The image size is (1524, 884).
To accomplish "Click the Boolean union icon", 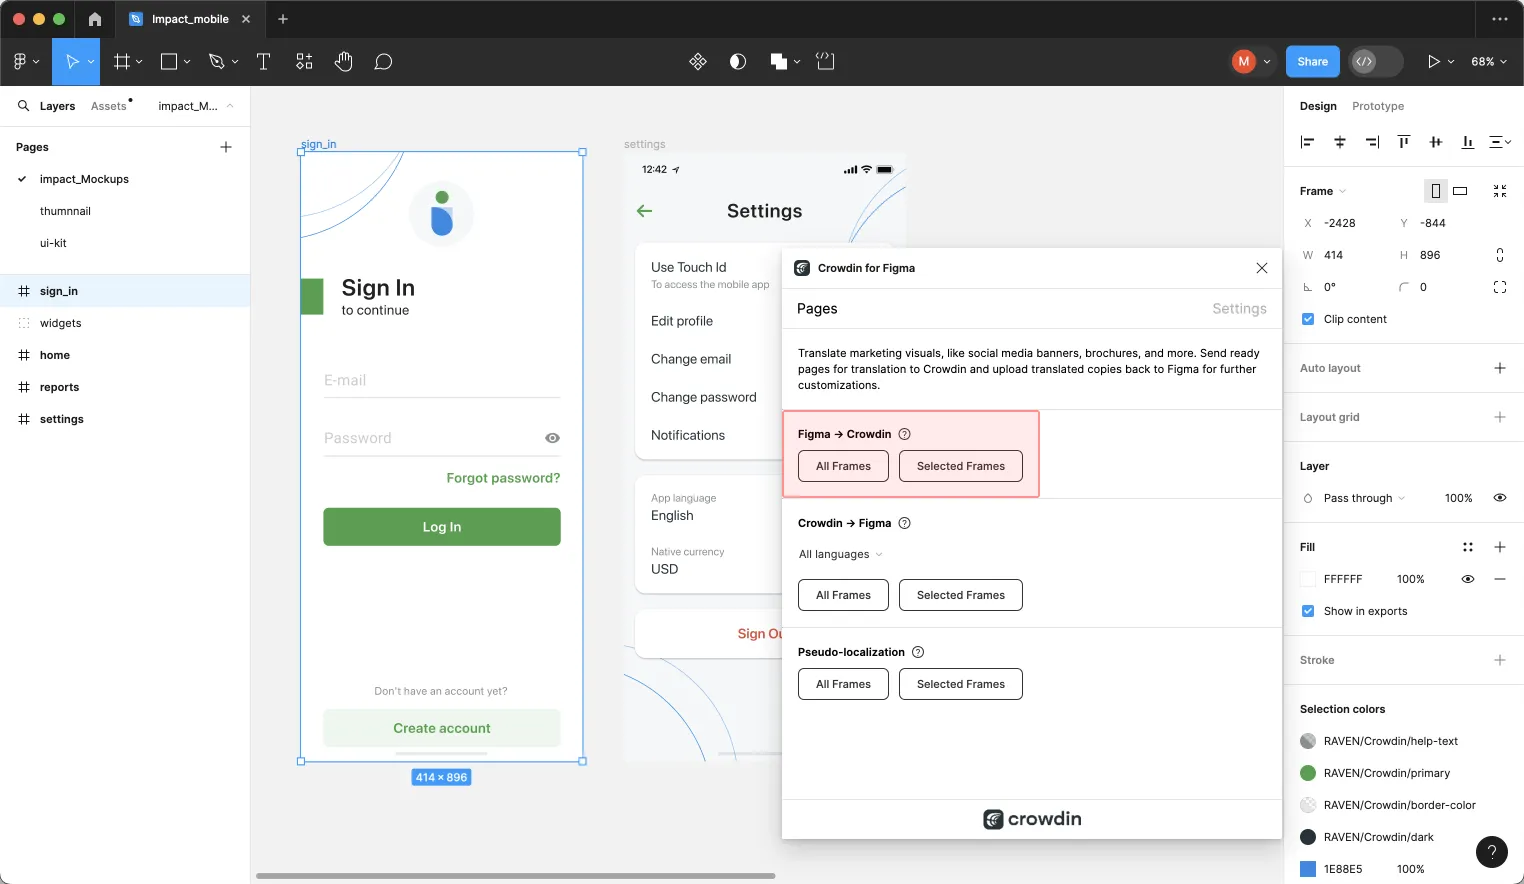I will tap(779, 62).
